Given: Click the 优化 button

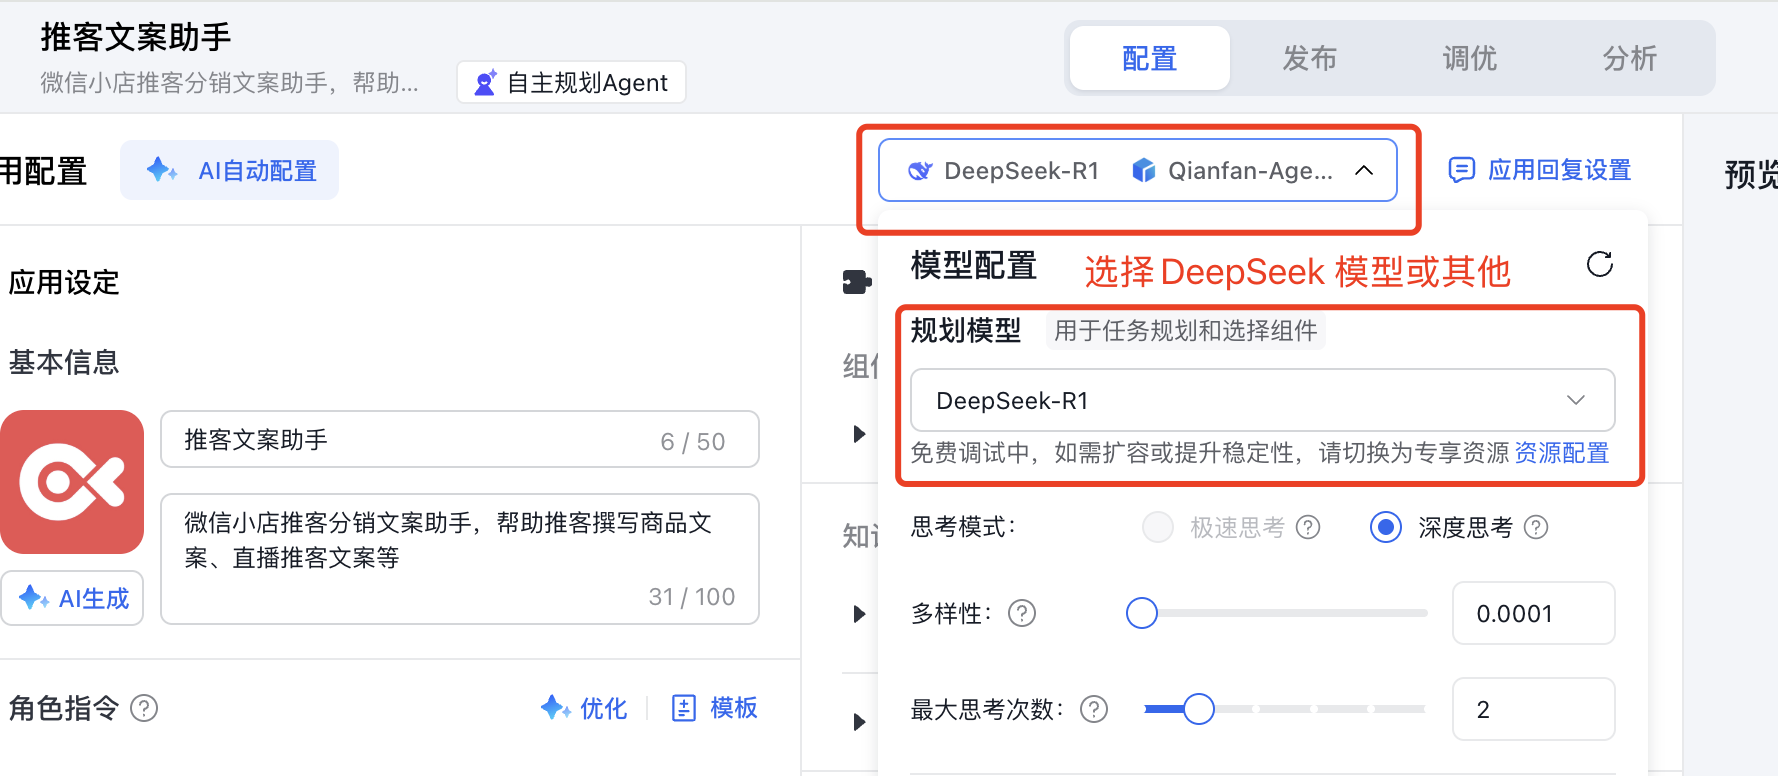Looking at the screenshot, I should click(x=584, y=708).
